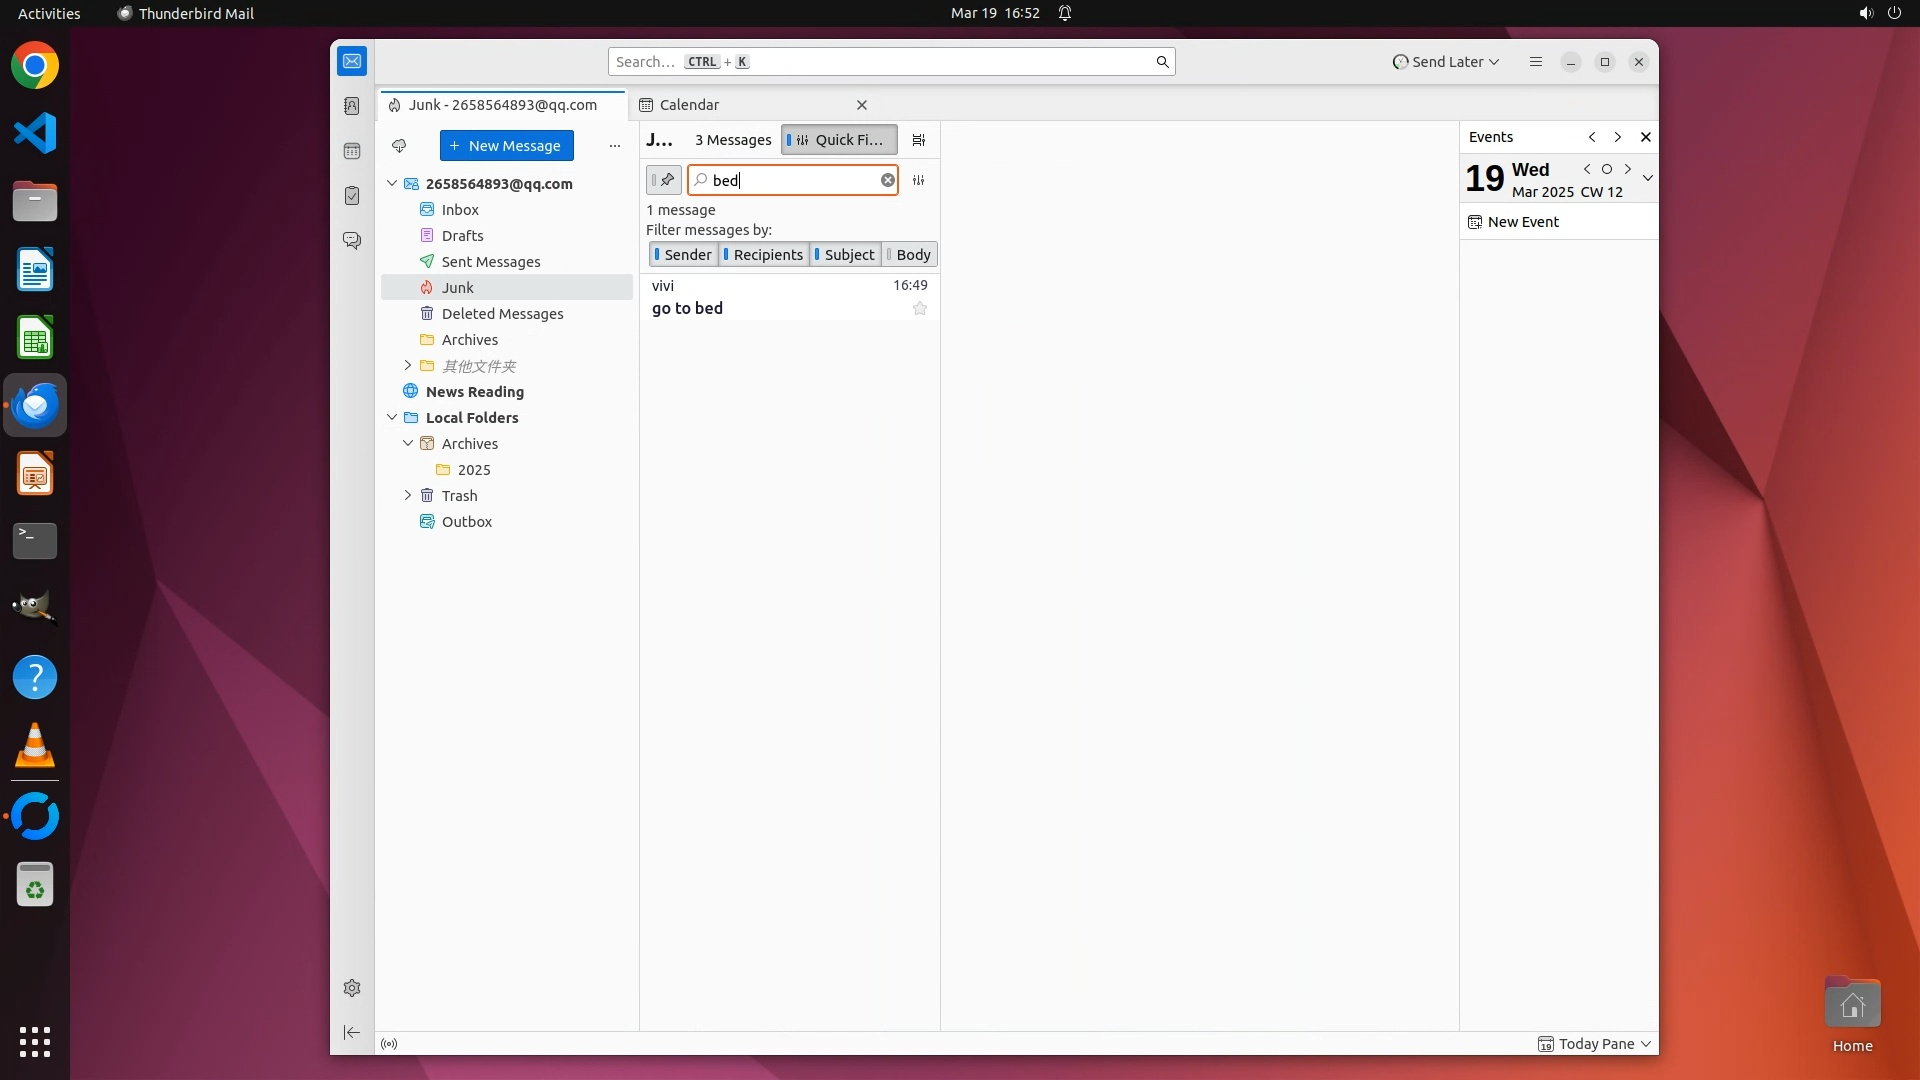Click the Get Messages cloud icon

[x=399, y=146]
